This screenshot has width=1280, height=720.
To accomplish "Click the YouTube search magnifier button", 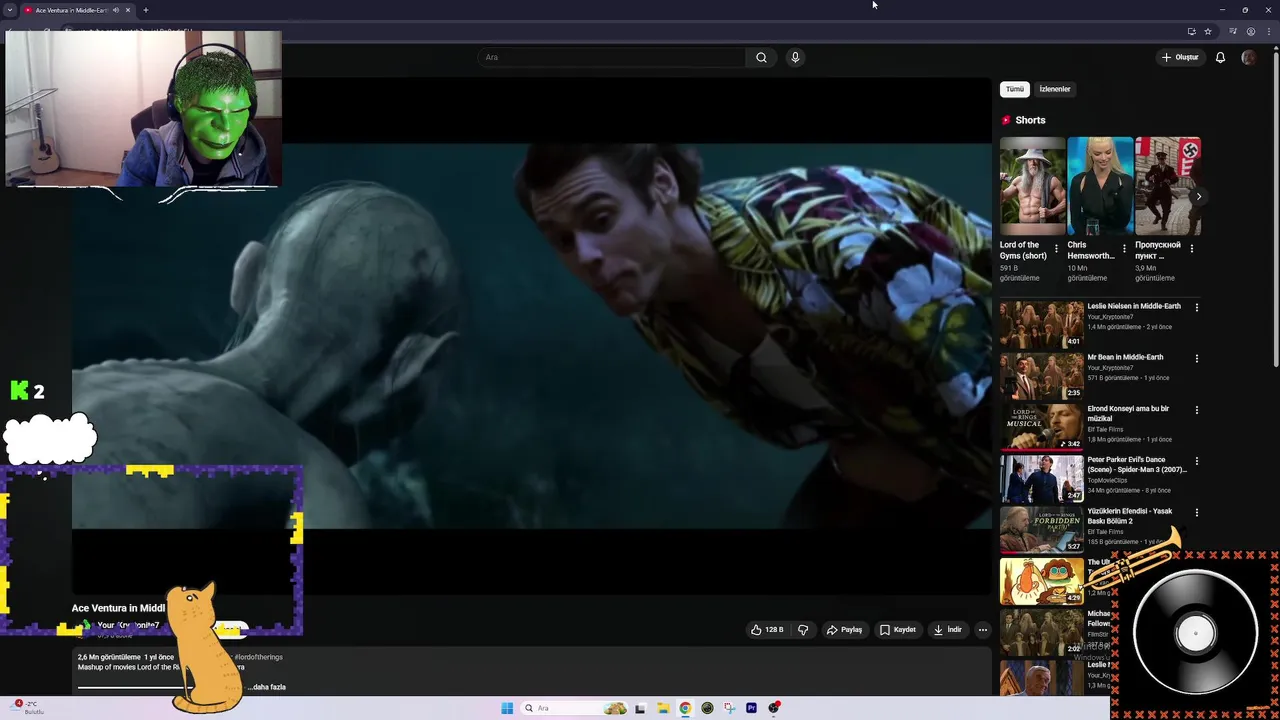I will tap(761, 57).
